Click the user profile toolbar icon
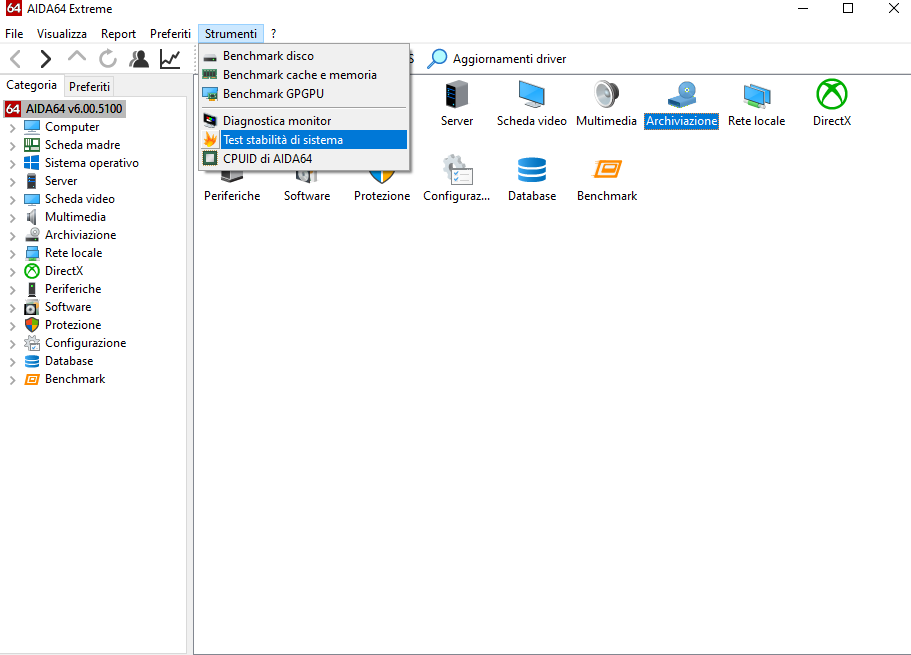The width and height of the screenshot is (911, 655). (x=139, y=59)
